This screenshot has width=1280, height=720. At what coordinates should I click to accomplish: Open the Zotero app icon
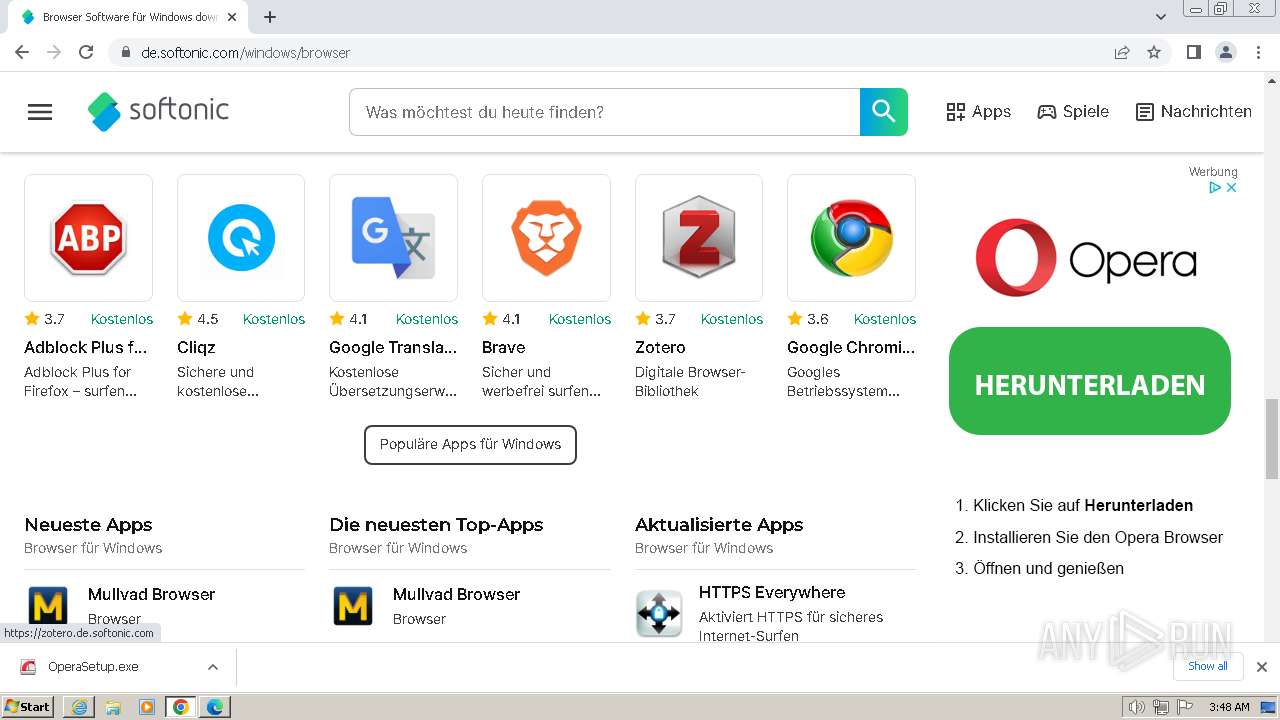[699, 238]
